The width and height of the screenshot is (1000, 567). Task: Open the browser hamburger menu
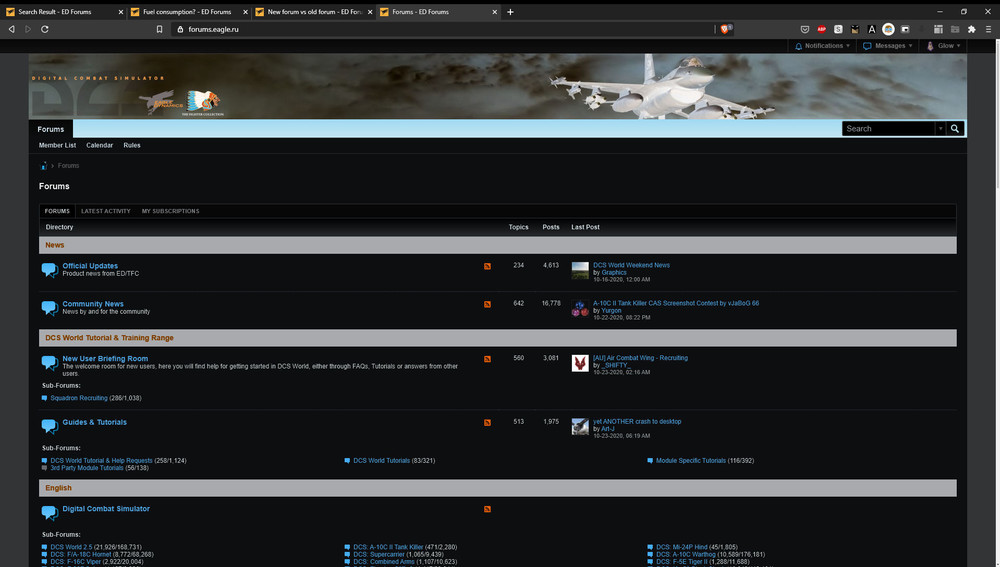click(x=988, y=29)
